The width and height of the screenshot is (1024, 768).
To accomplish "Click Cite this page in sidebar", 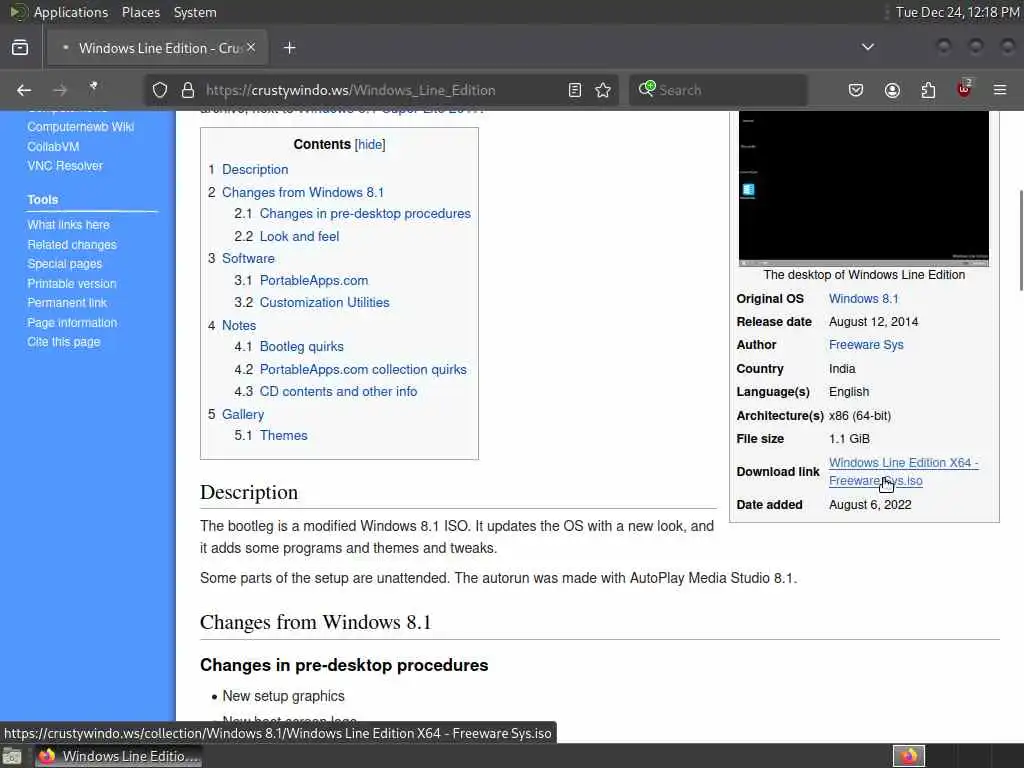I will click(63, 342).
